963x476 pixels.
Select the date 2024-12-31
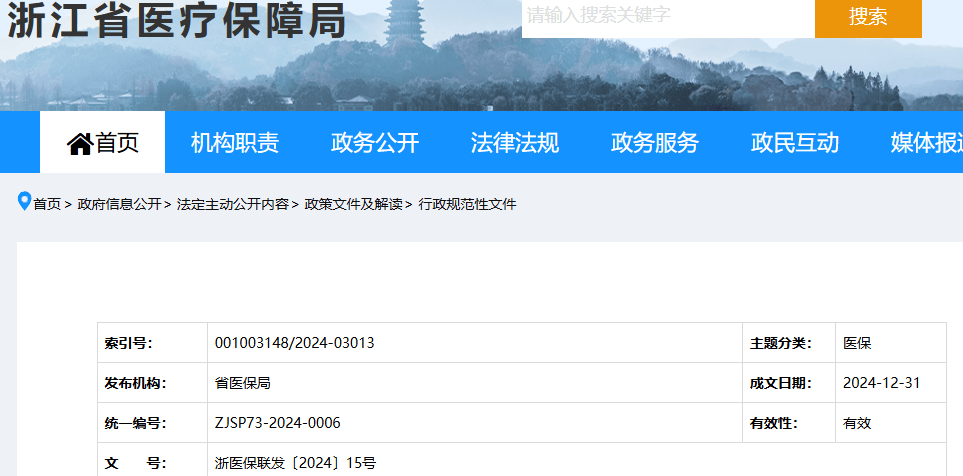(x=881, y=383)
